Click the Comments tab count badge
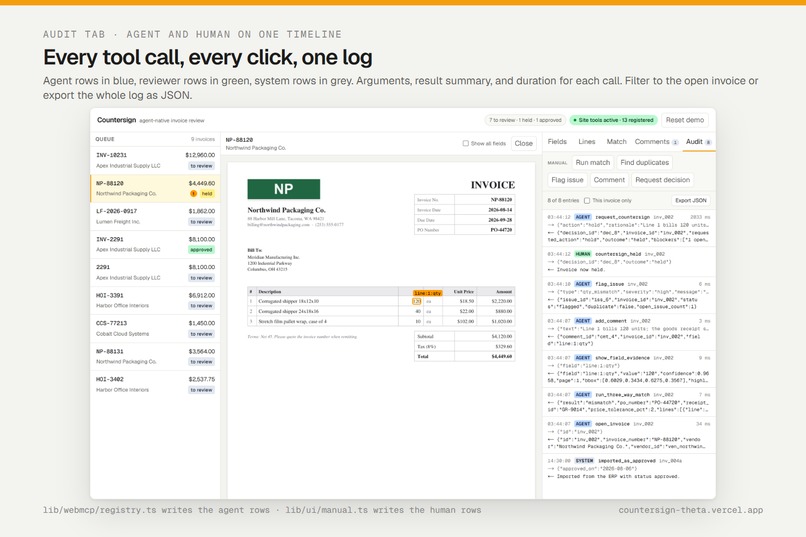Viewport: 806px width, 537px height. coord(675,142)
